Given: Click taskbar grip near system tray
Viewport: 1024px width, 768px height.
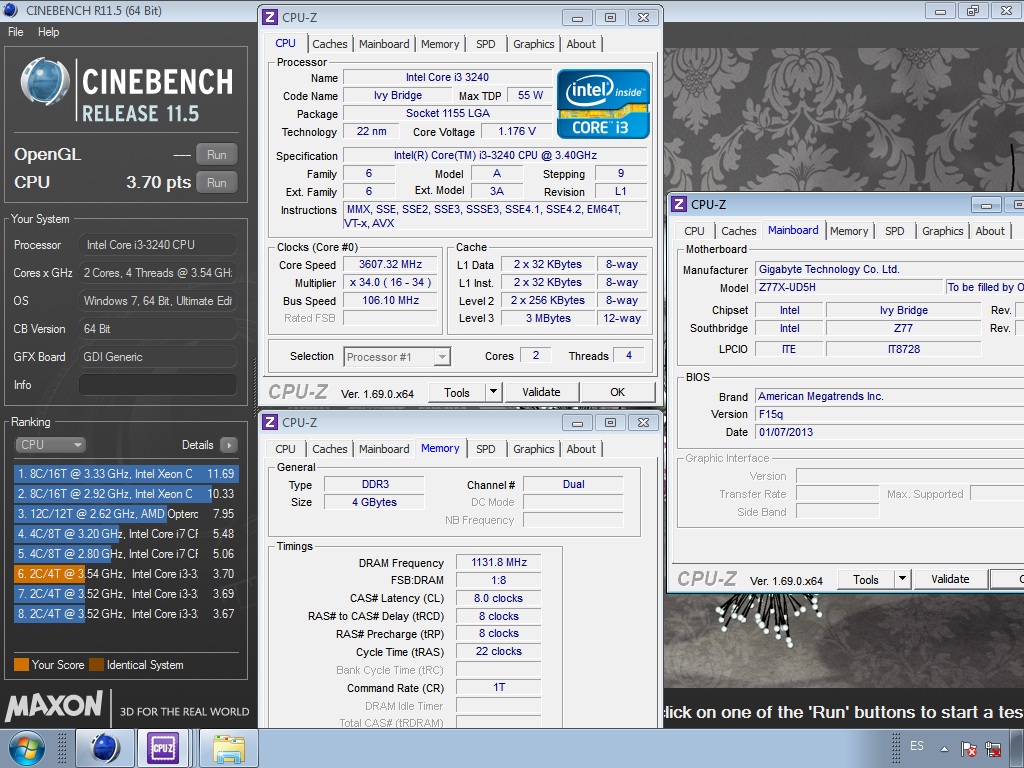Looking at the screenshot, I should coord(896,748).
